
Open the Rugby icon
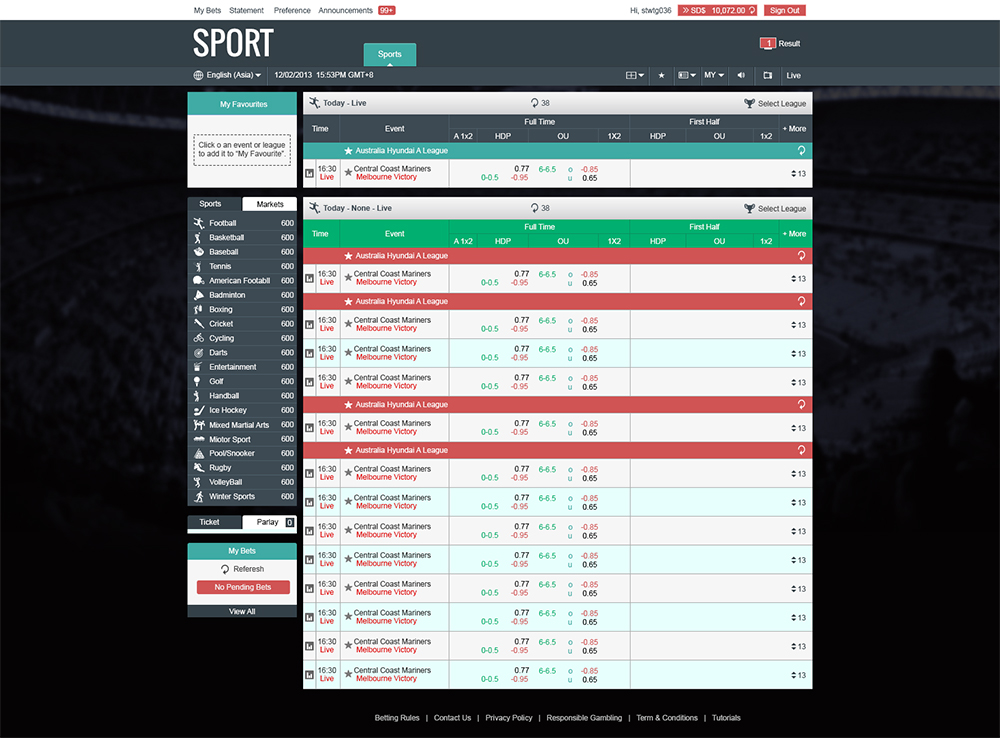[198, 468]
